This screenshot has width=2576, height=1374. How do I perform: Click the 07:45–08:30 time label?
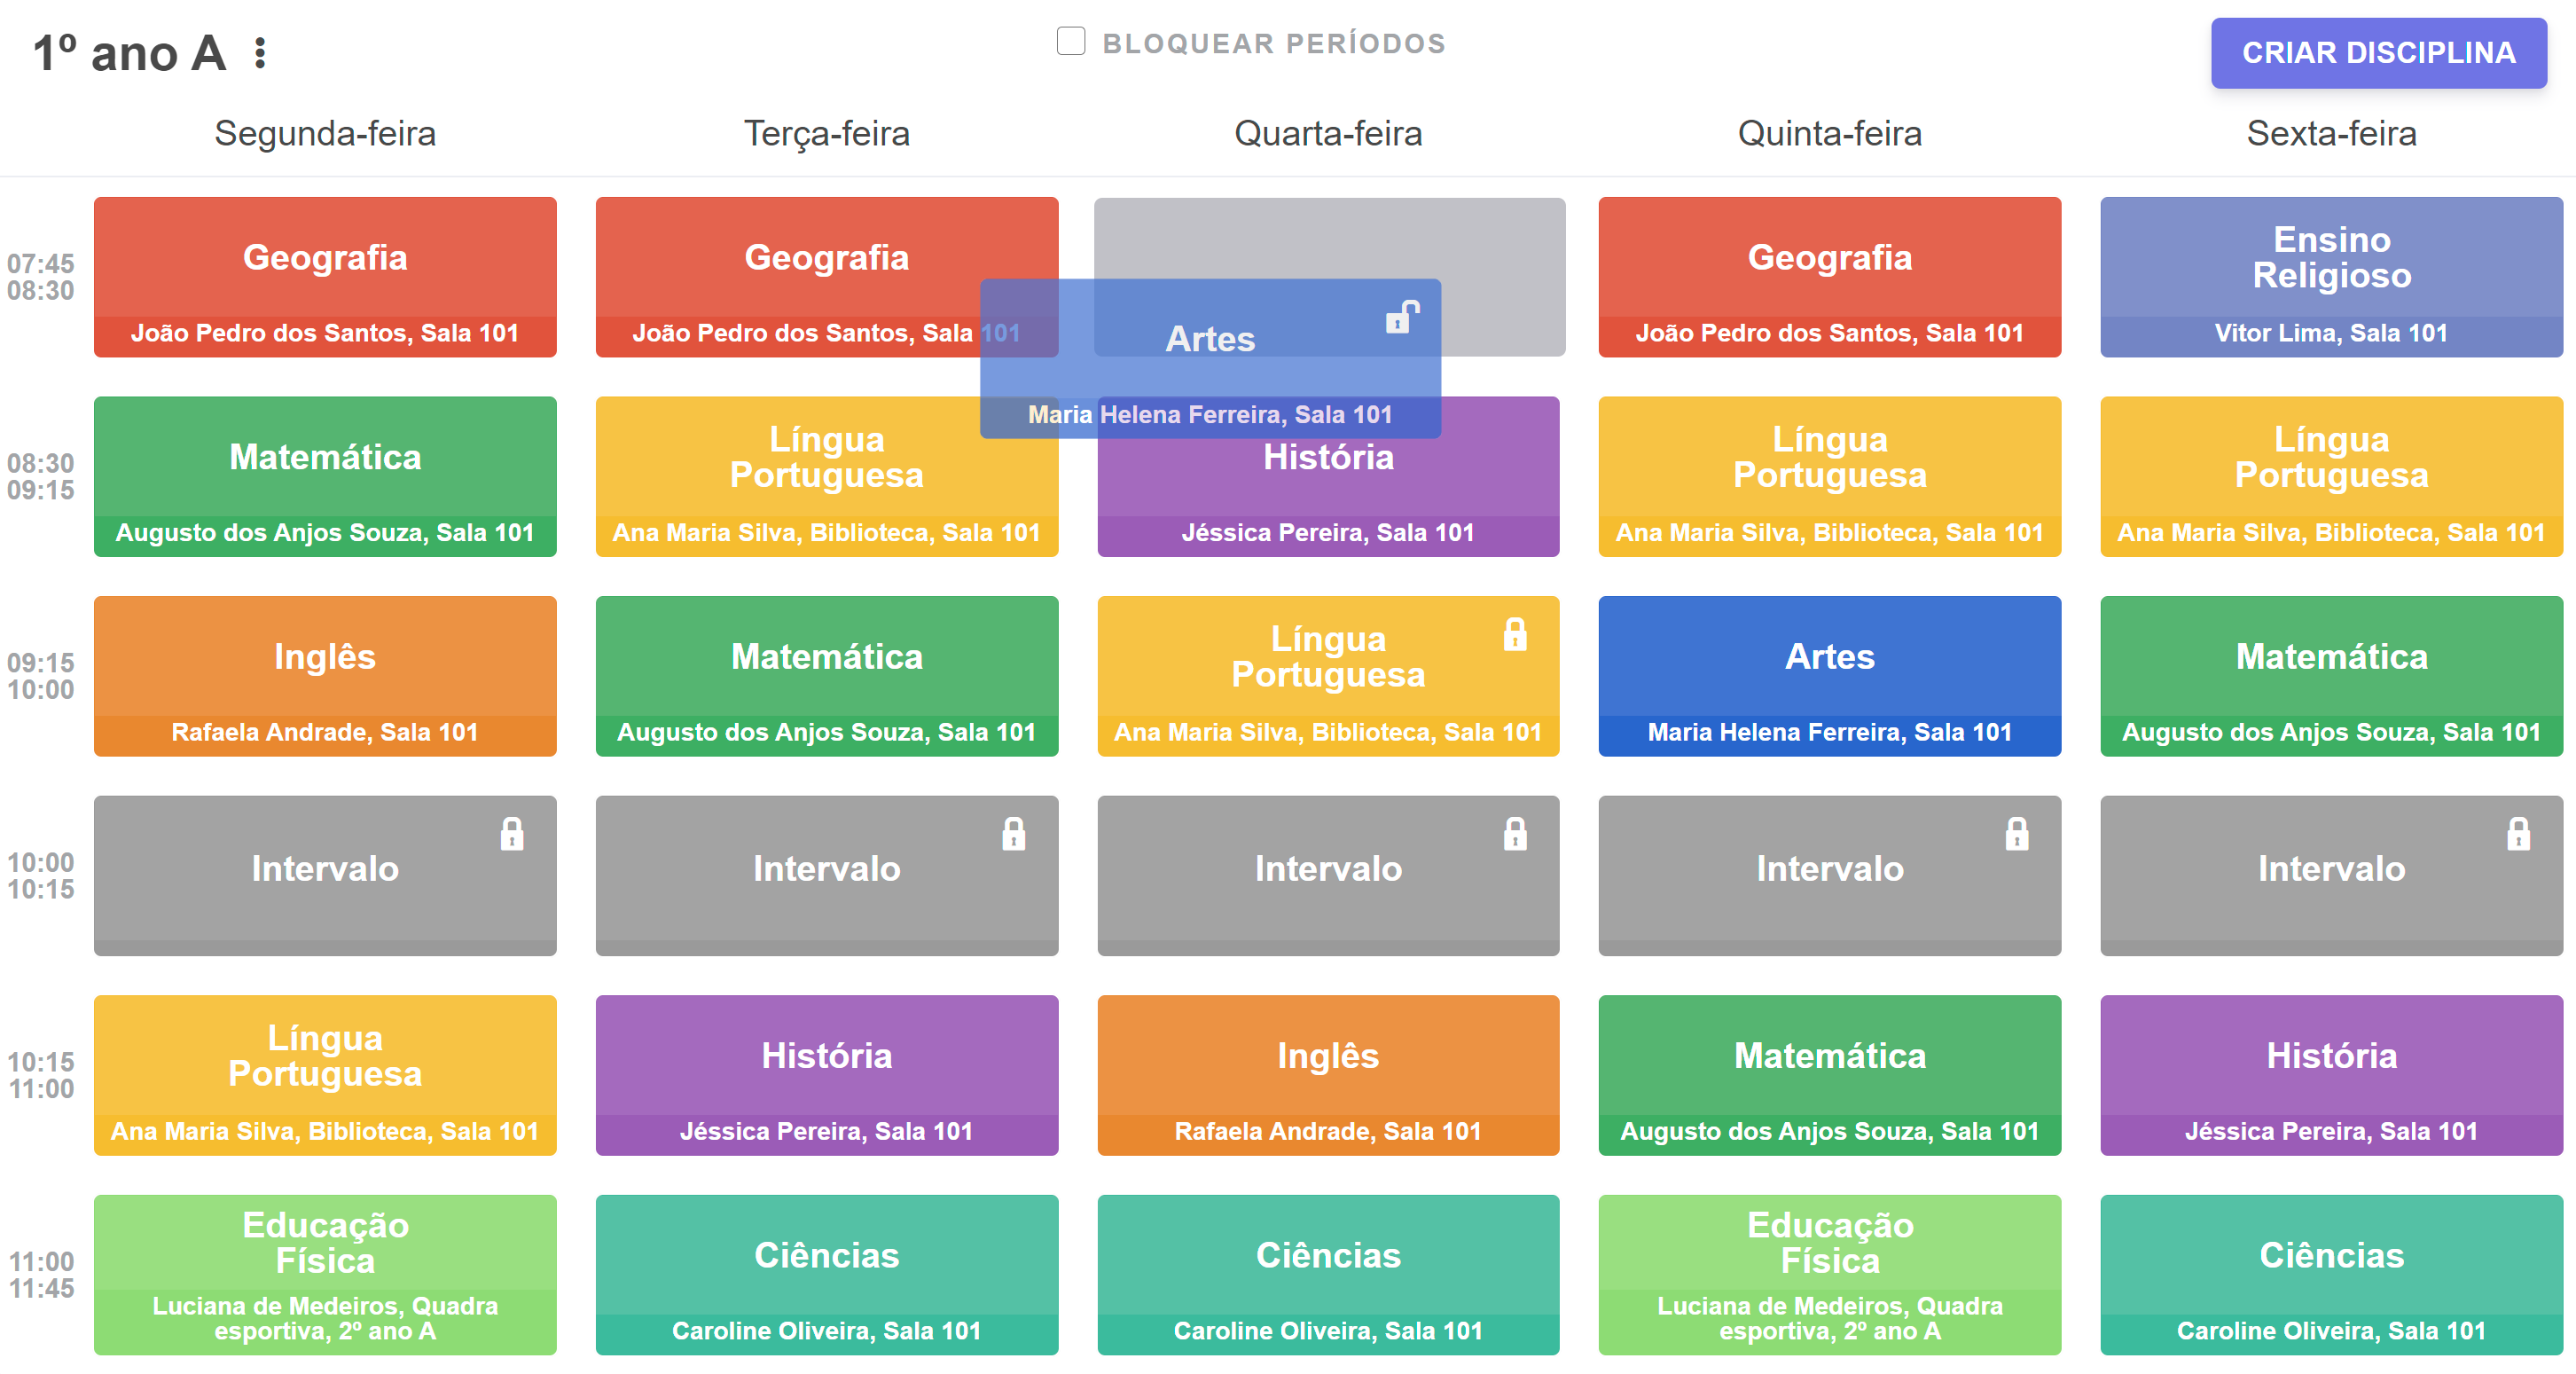(x=41, y=277)
